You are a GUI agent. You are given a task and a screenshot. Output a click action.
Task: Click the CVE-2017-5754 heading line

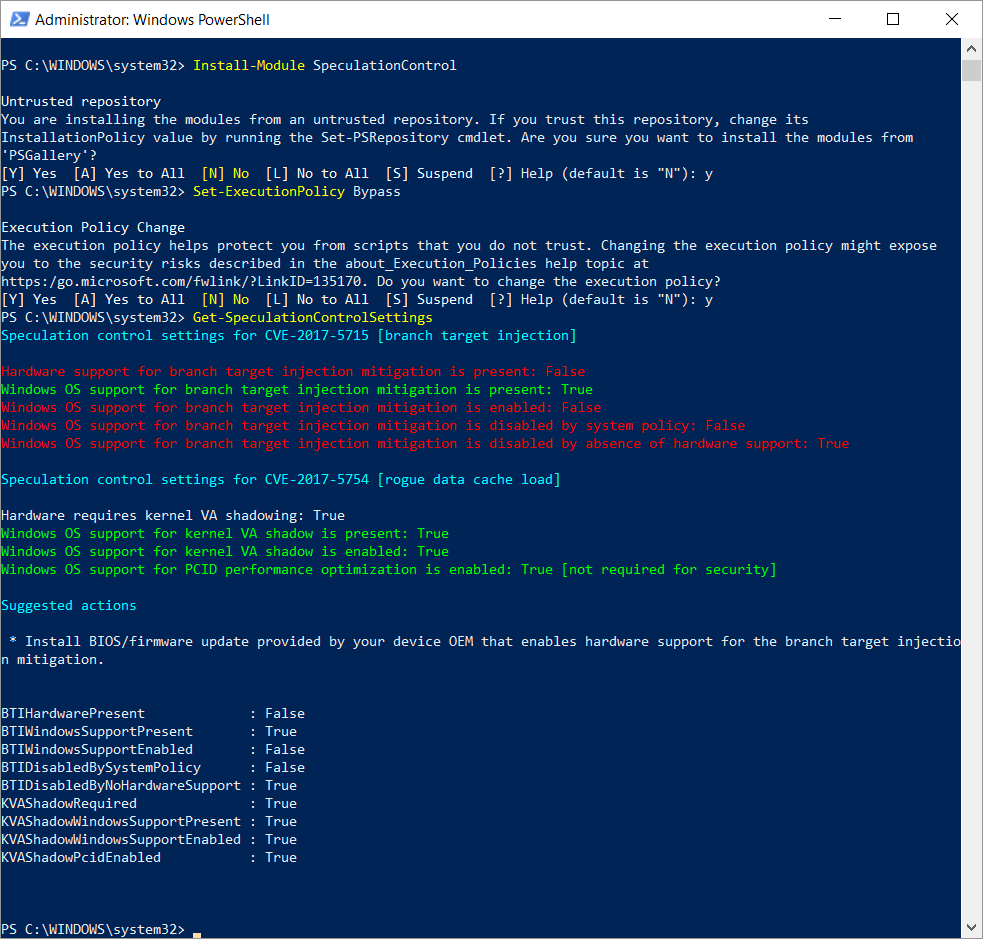280,480
